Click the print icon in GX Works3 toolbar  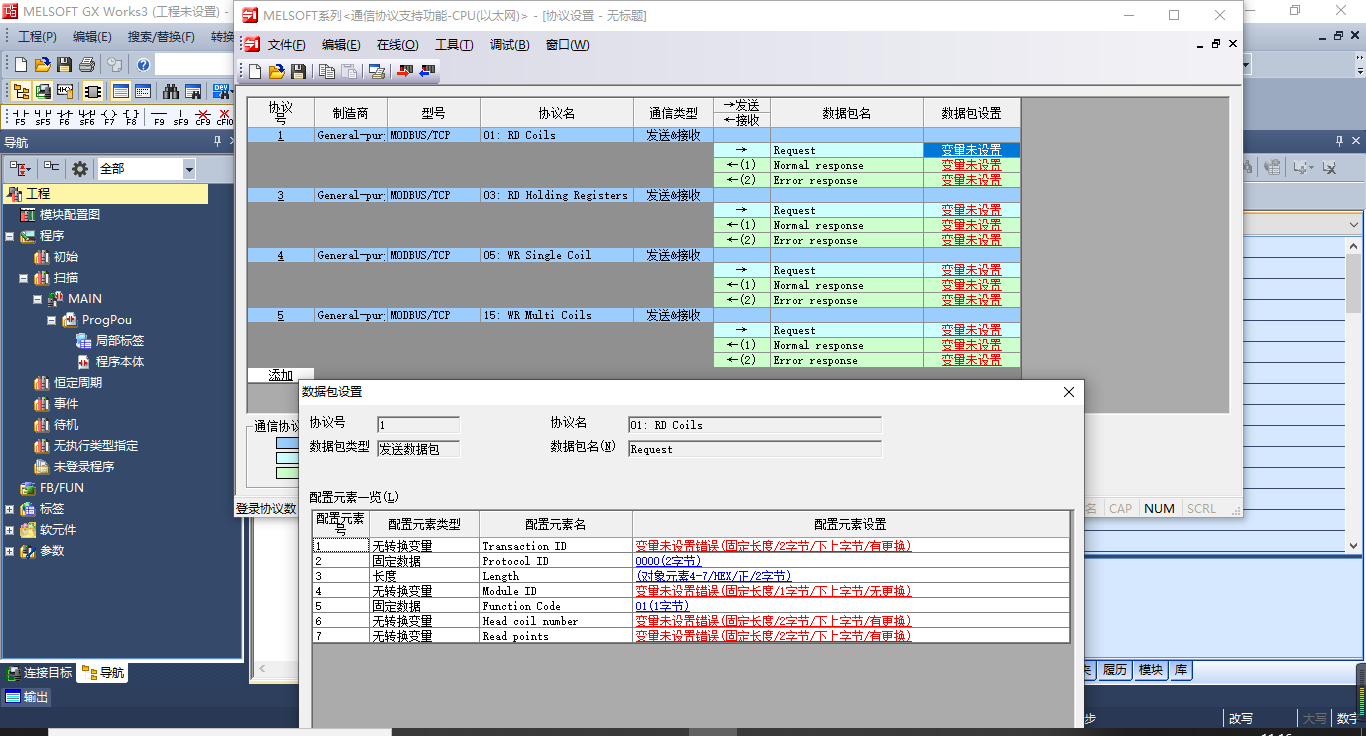(86, 65)
